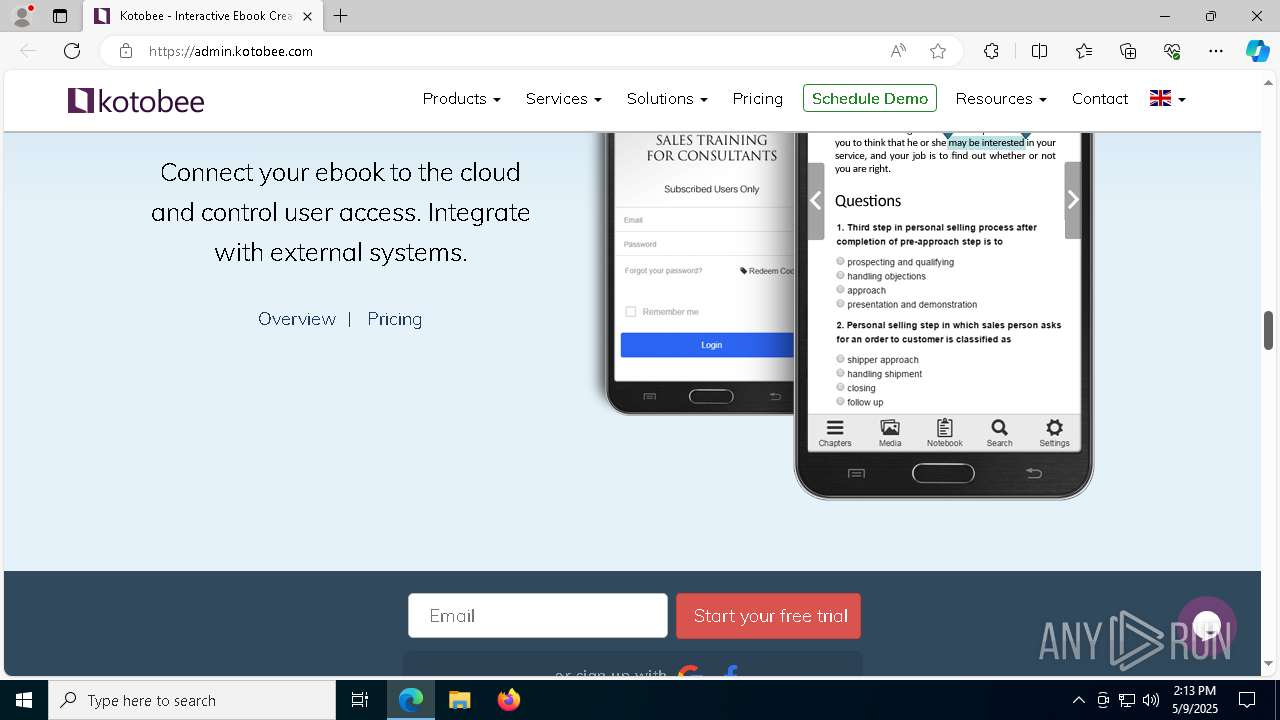Focus the Email signup field

point(538,616)
